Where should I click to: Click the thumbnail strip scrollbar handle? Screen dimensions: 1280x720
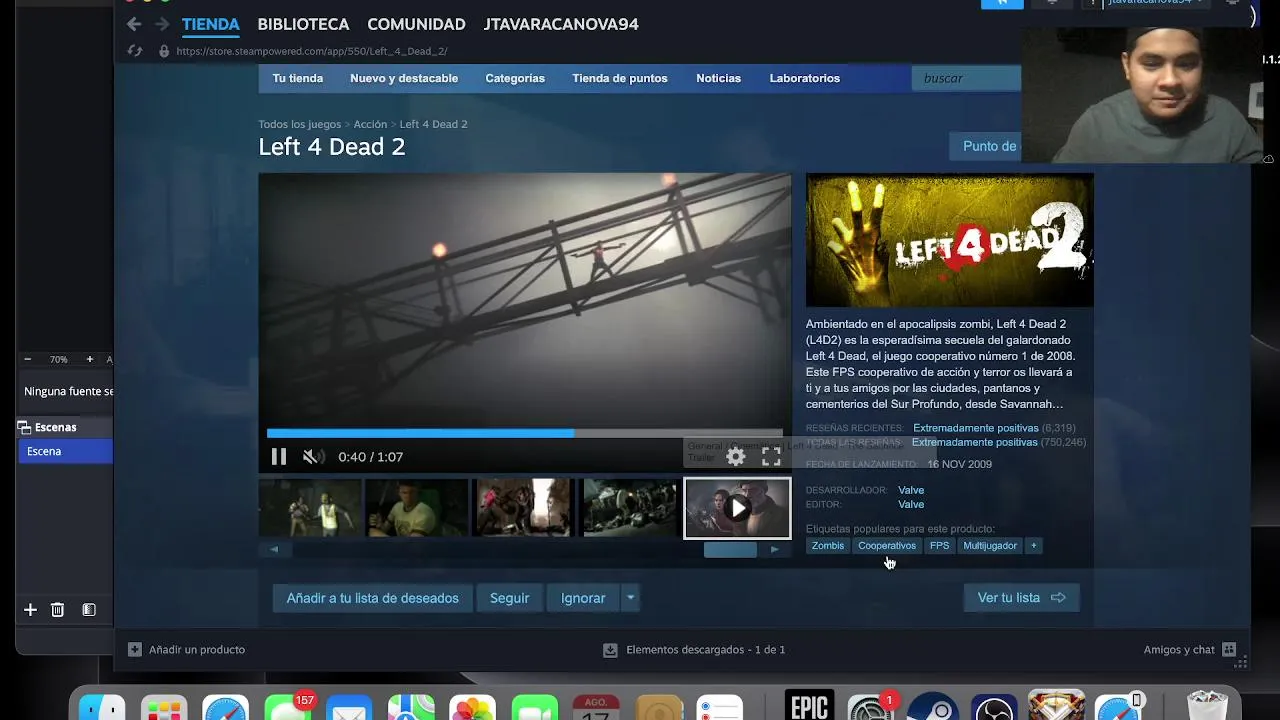point(730,549)
